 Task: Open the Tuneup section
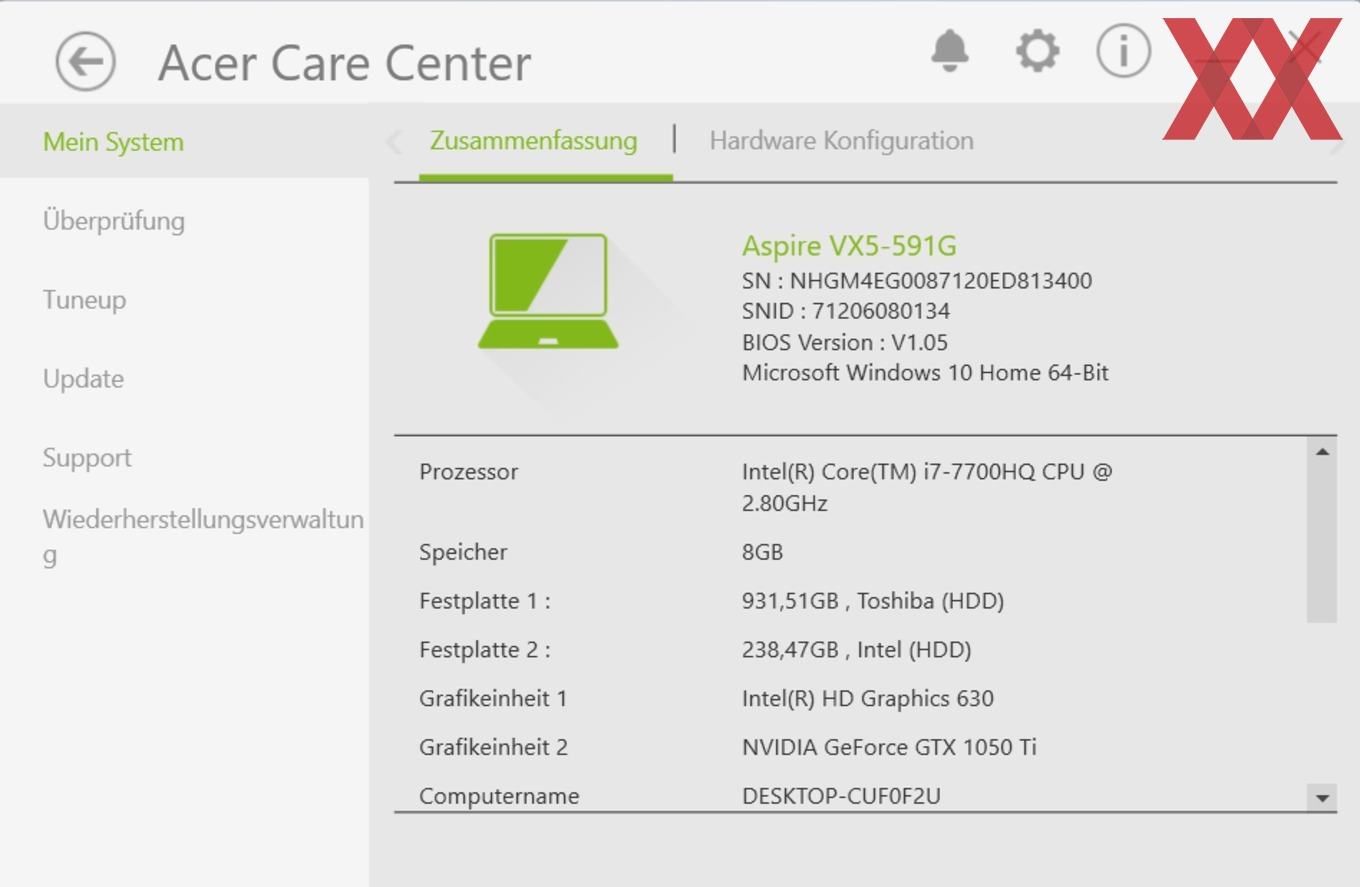click(84, 300)
